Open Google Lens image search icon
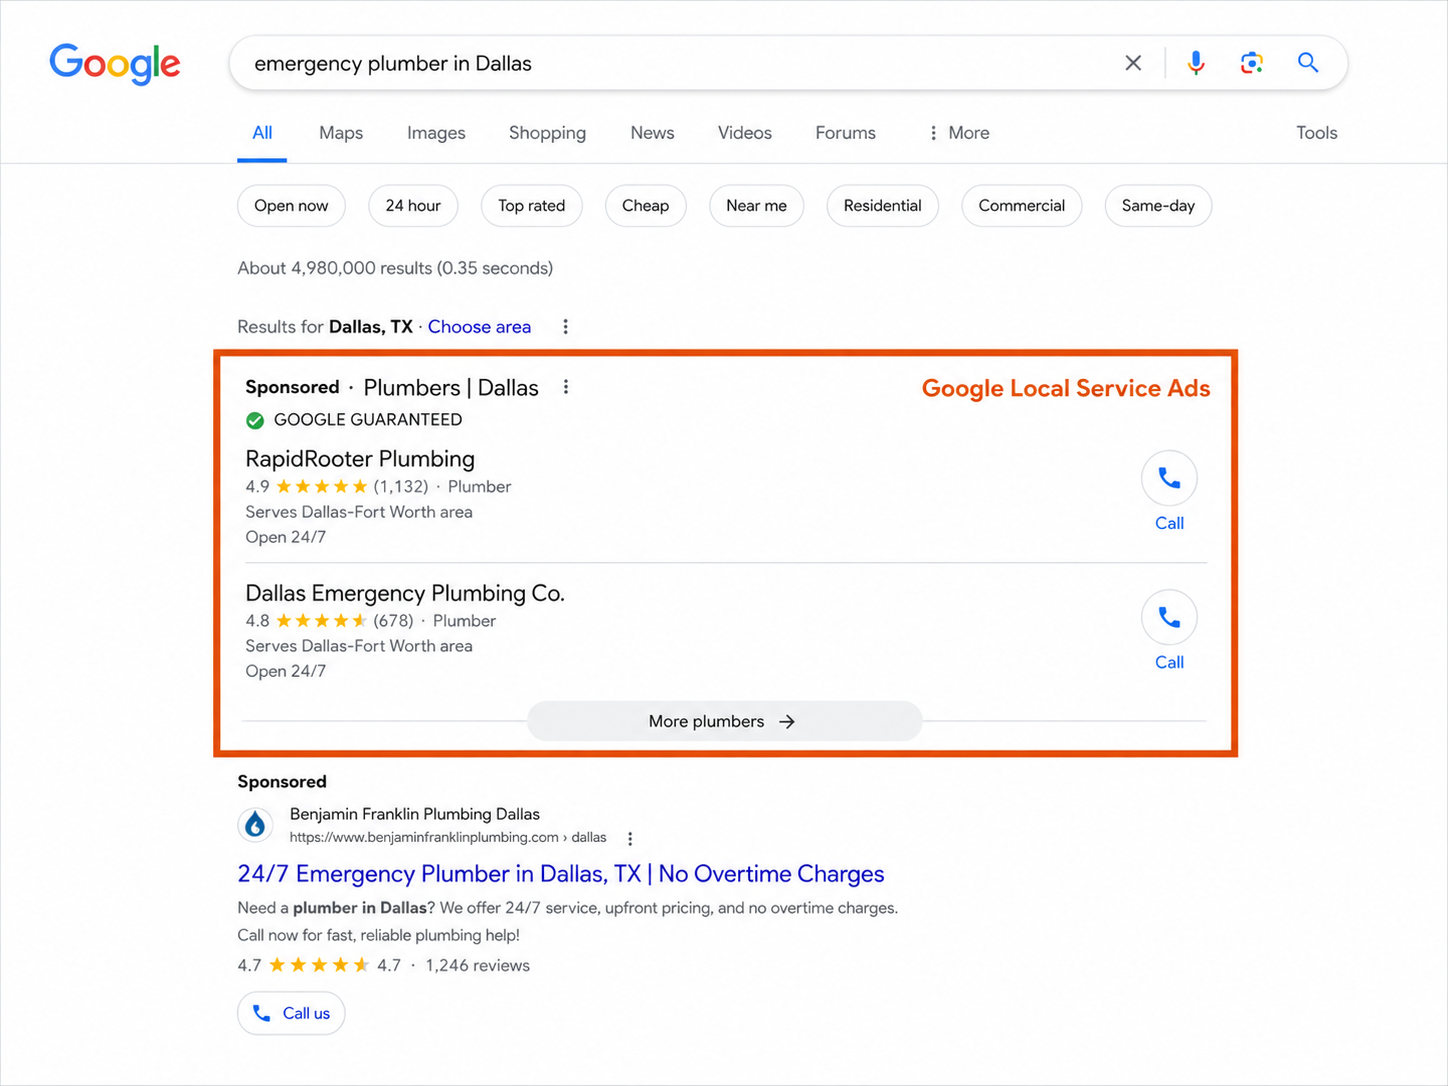Image resolution: width=1448 pixels, height=1086 pixels. [x=1251, y=63]
